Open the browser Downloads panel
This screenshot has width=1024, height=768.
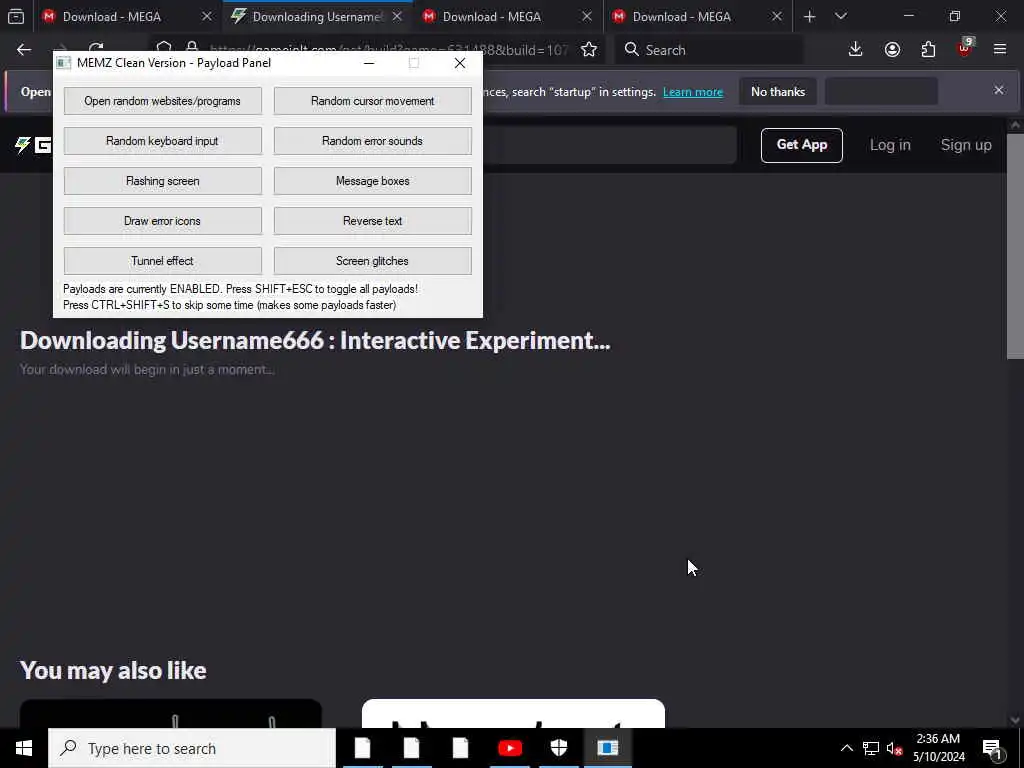(x=855, y=50)
